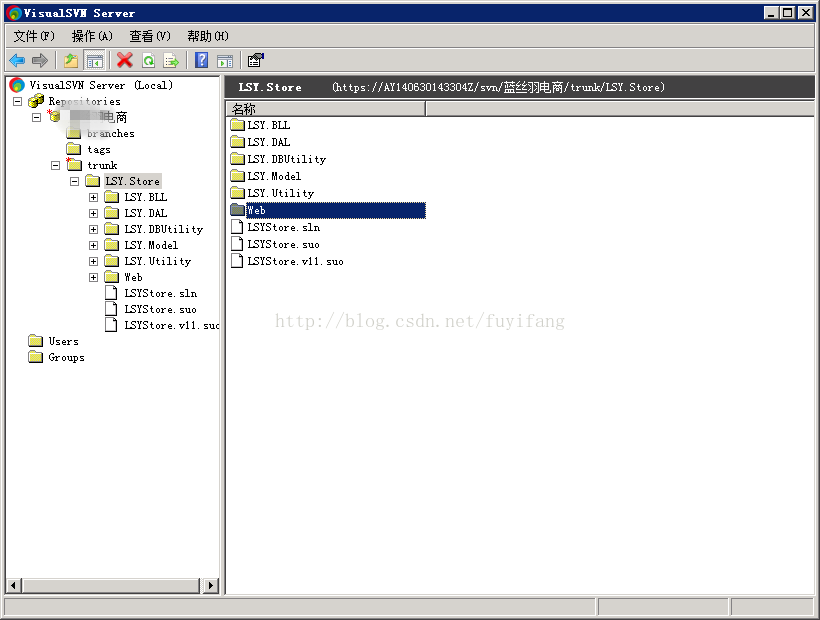Image resolution: width=820 pixels, height=620 pixels.
Task: Select LSY.DBUtility folder in right list
Action: tap(278, 159)
